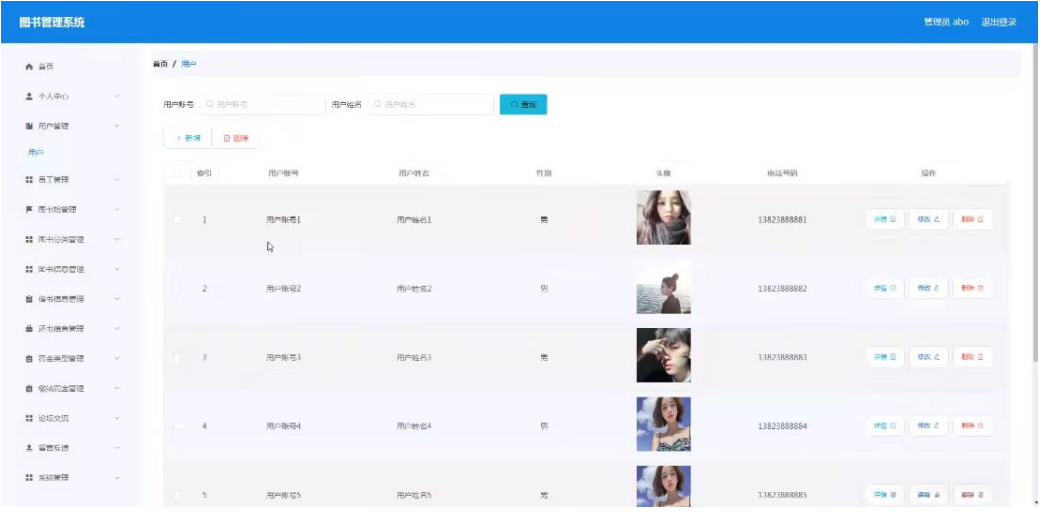Click 用户 in the breadcrumb
This screenshot has height=512, width=1043.
pyautogui.click(x=189, y=64)
